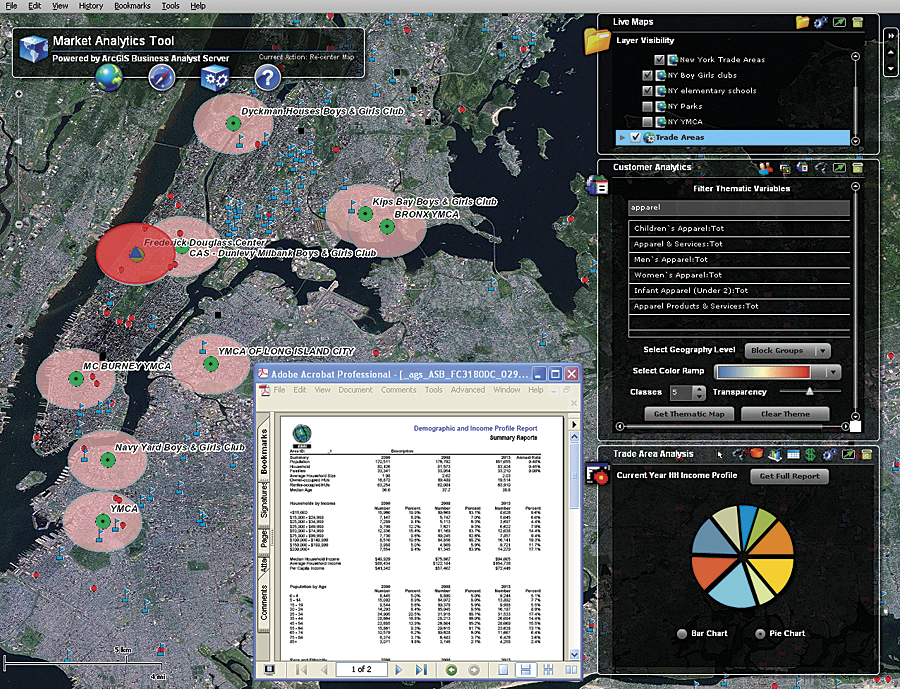Open the Block Groups geography level dropdown
900x689 pixels.
tap(788, 351)
